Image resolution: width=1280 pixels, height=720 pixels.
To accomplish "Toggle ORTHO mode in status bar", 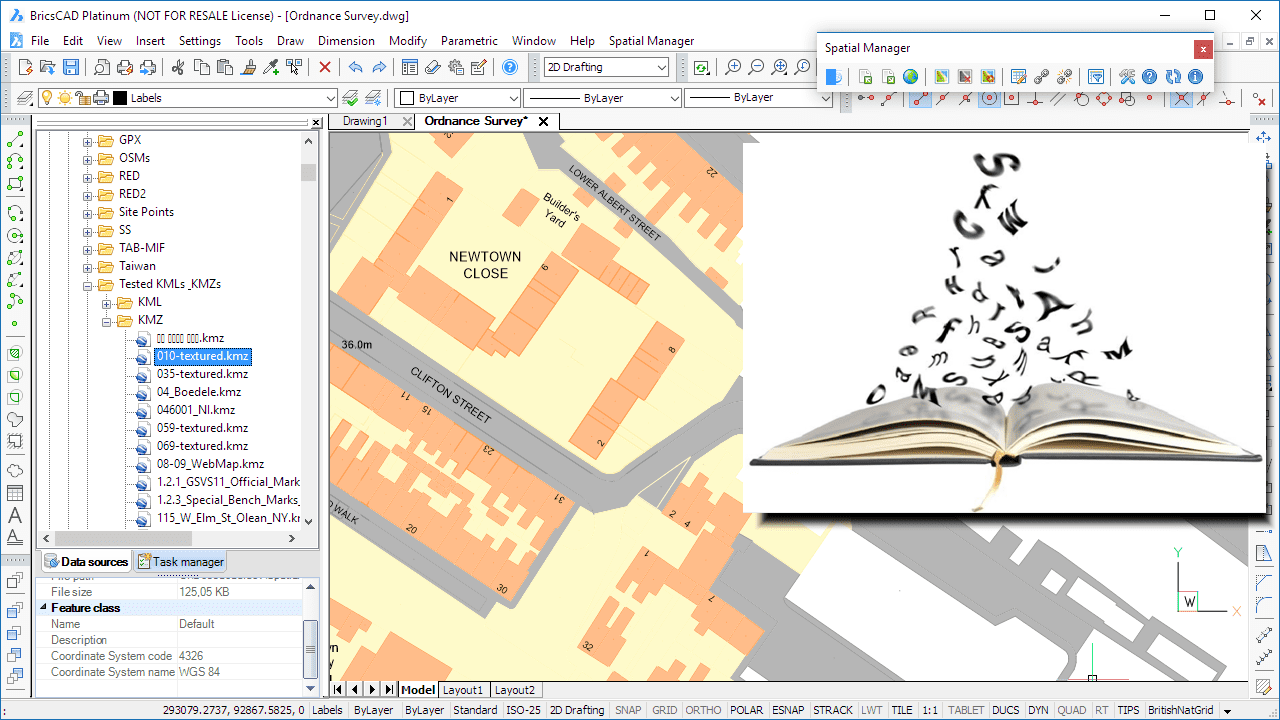I will pos(703,710).
